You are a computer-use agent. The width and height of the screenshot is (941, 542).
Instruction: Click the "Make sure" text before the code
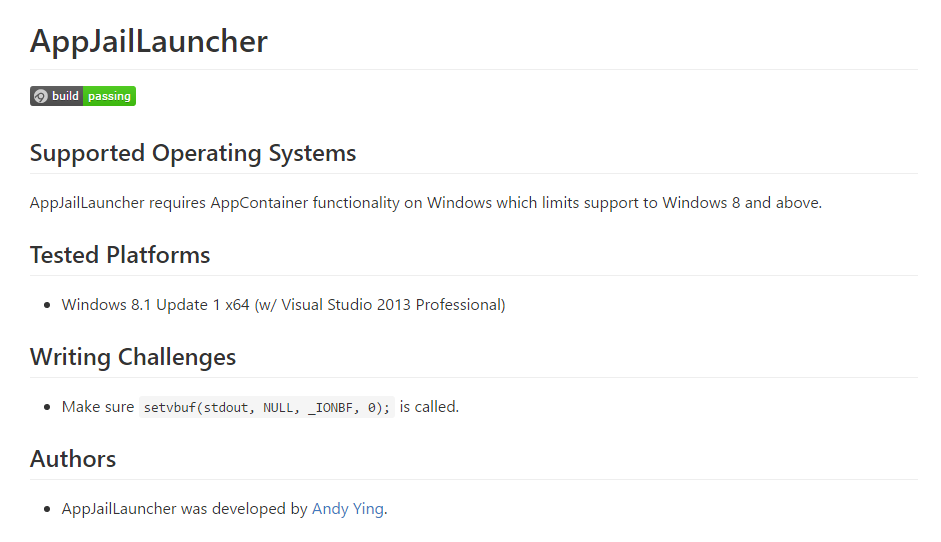tap(97, 406)
